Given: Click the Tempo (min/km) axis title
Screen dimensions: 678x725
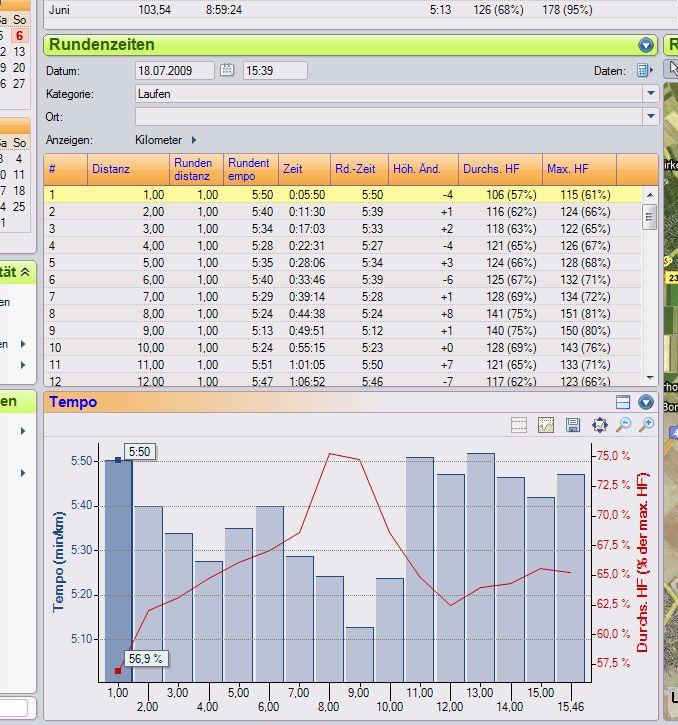Looking at the screenshot, I should point(59,562).
